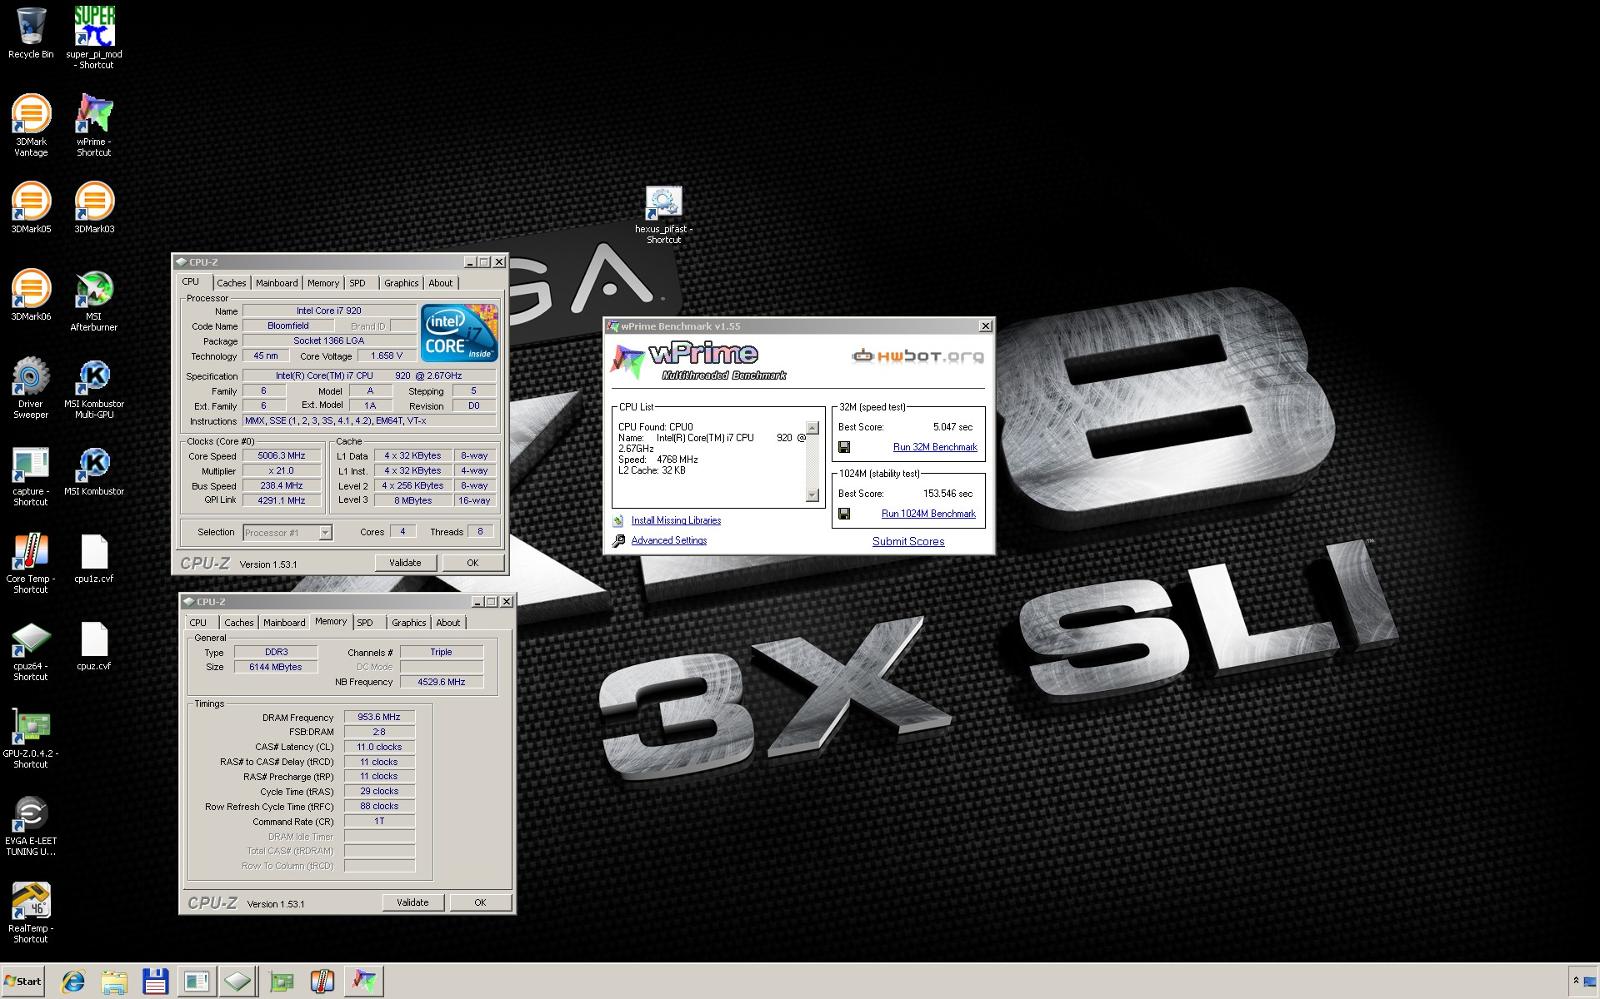Open Memory tab in upper CPU-Z window
The height and width of the screenshot is (999, 1600).
coord(323,283)
